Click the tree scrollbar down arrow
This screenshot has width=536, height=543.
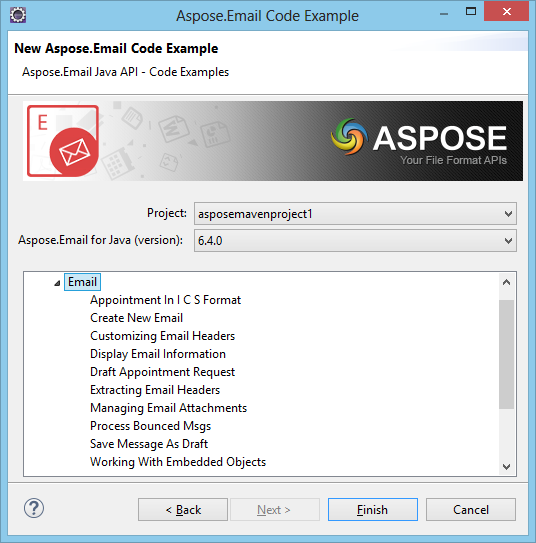507,467
